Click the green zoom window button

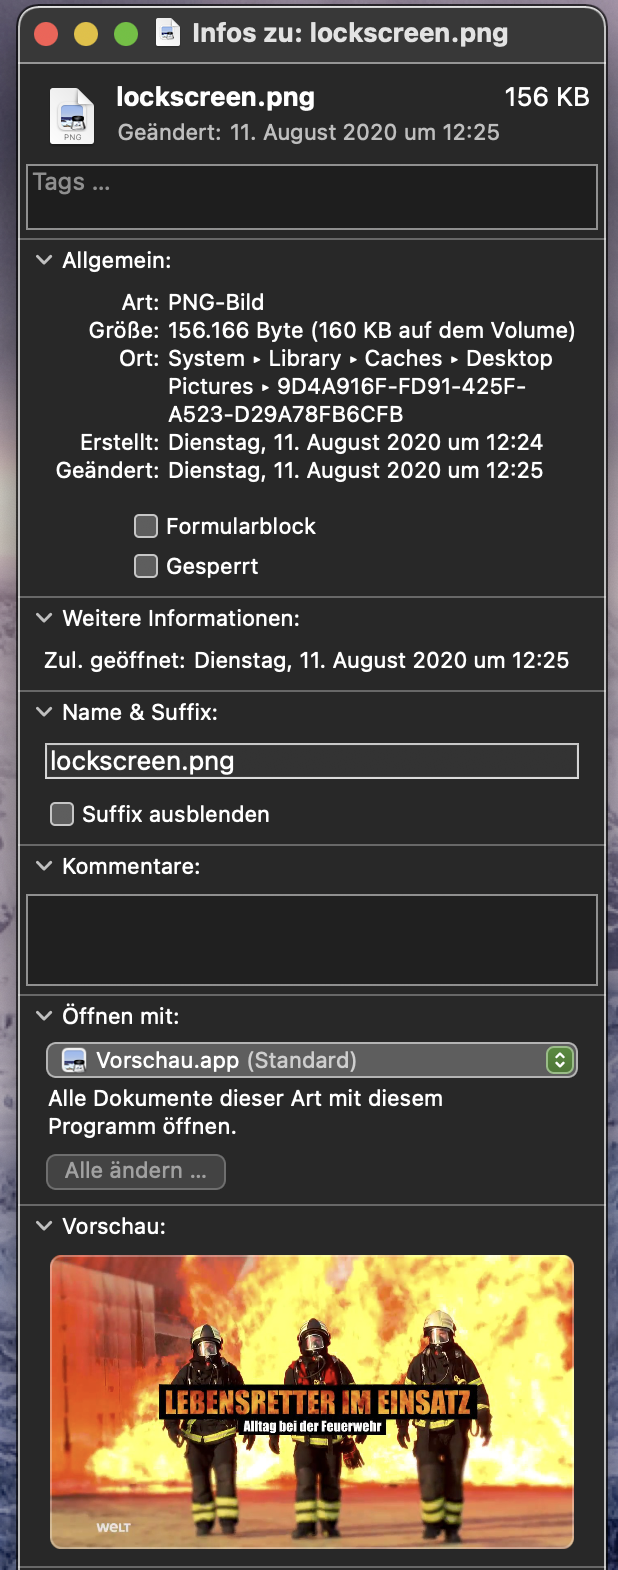[126, 34]
